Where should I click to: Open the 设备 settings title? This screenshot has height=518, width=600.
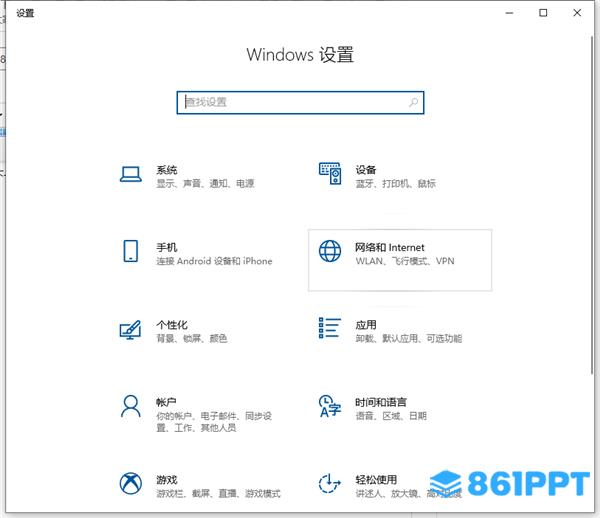click(x=366, y=170)
